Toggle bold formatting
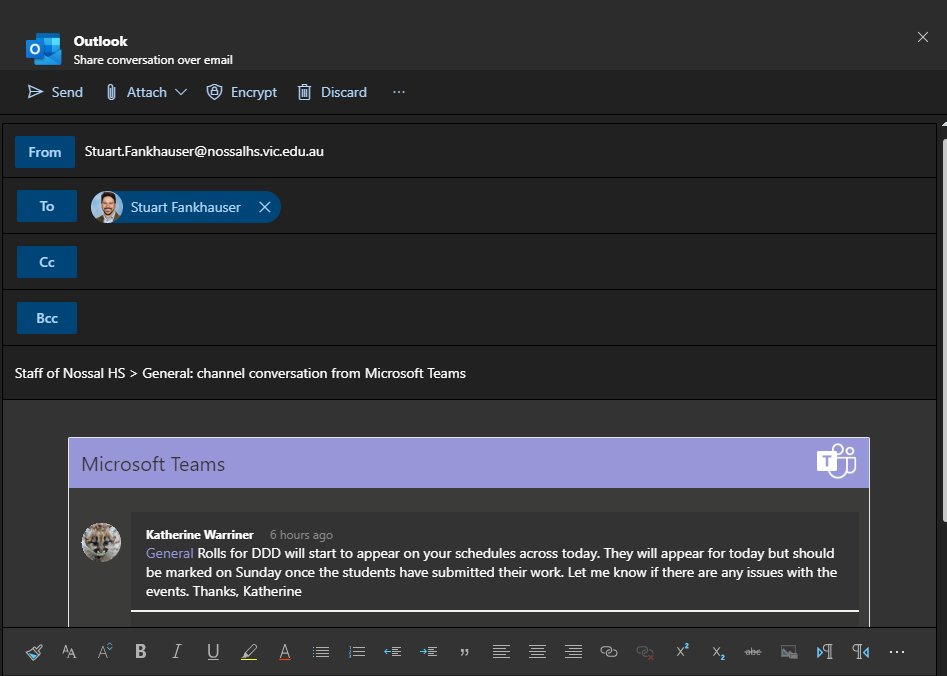947x676 pixels. click(141, 651)
